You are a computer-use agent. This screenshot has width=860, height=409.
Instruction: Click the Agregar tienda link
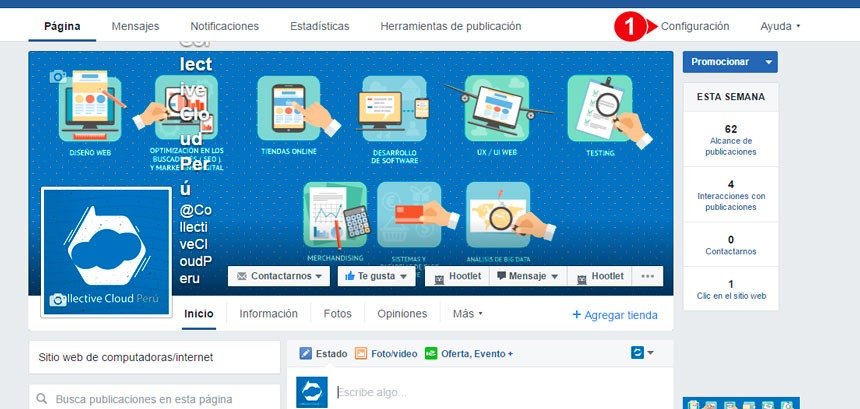(615, 315)
